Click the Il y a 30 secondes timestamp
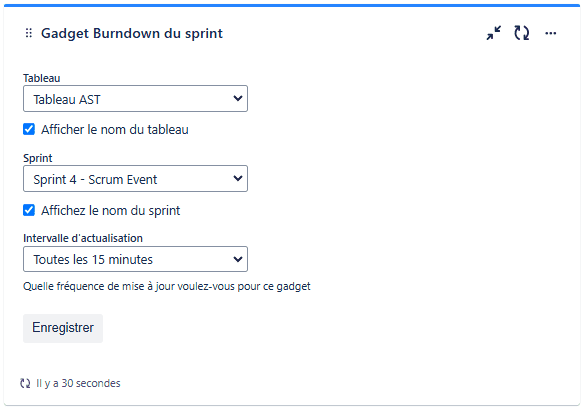Screen dimensions: 585x408 click(78, 383)
